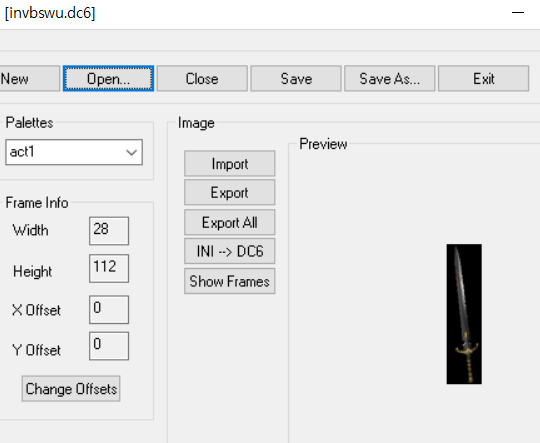This screenshot has width=540, height=443.
Task: Export All frames button
Action: (230, 222)
